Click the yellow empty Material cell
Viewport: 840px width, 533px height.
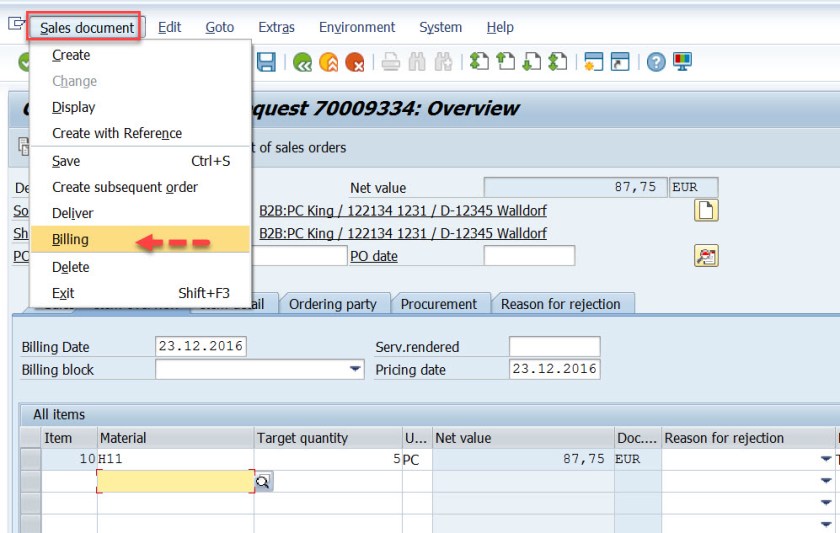[x=176, y=481]
